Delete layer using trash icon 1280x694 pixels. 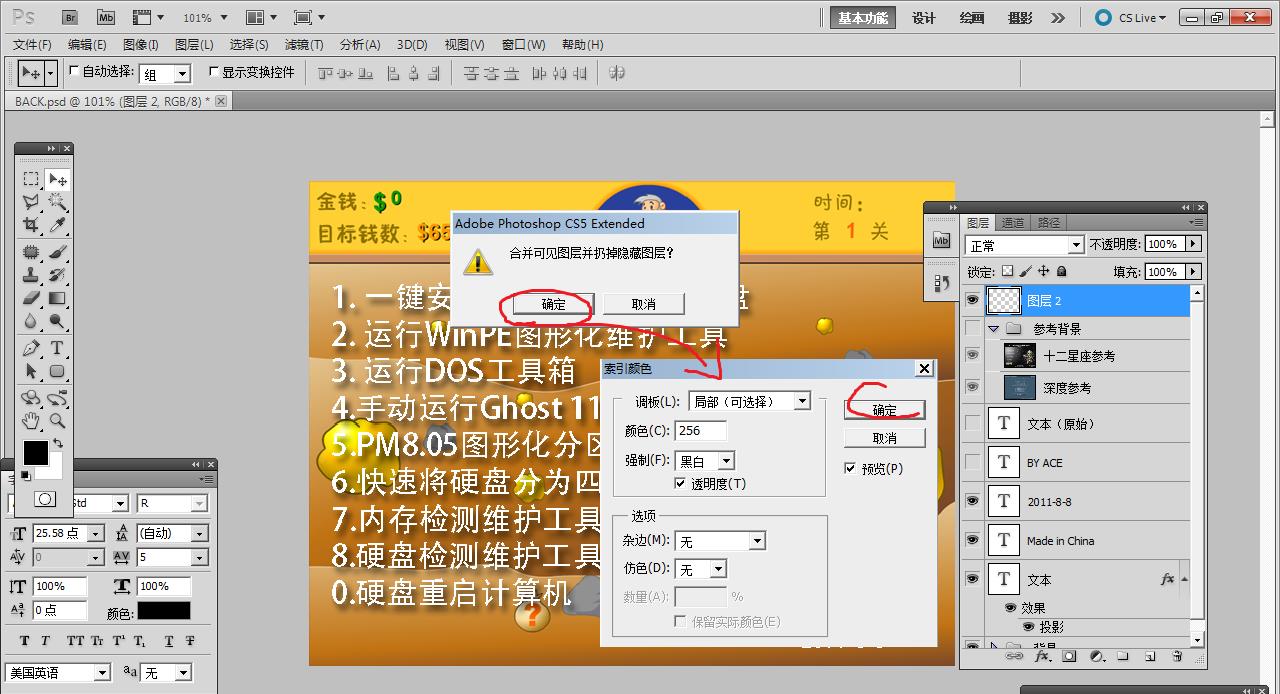1177,657
